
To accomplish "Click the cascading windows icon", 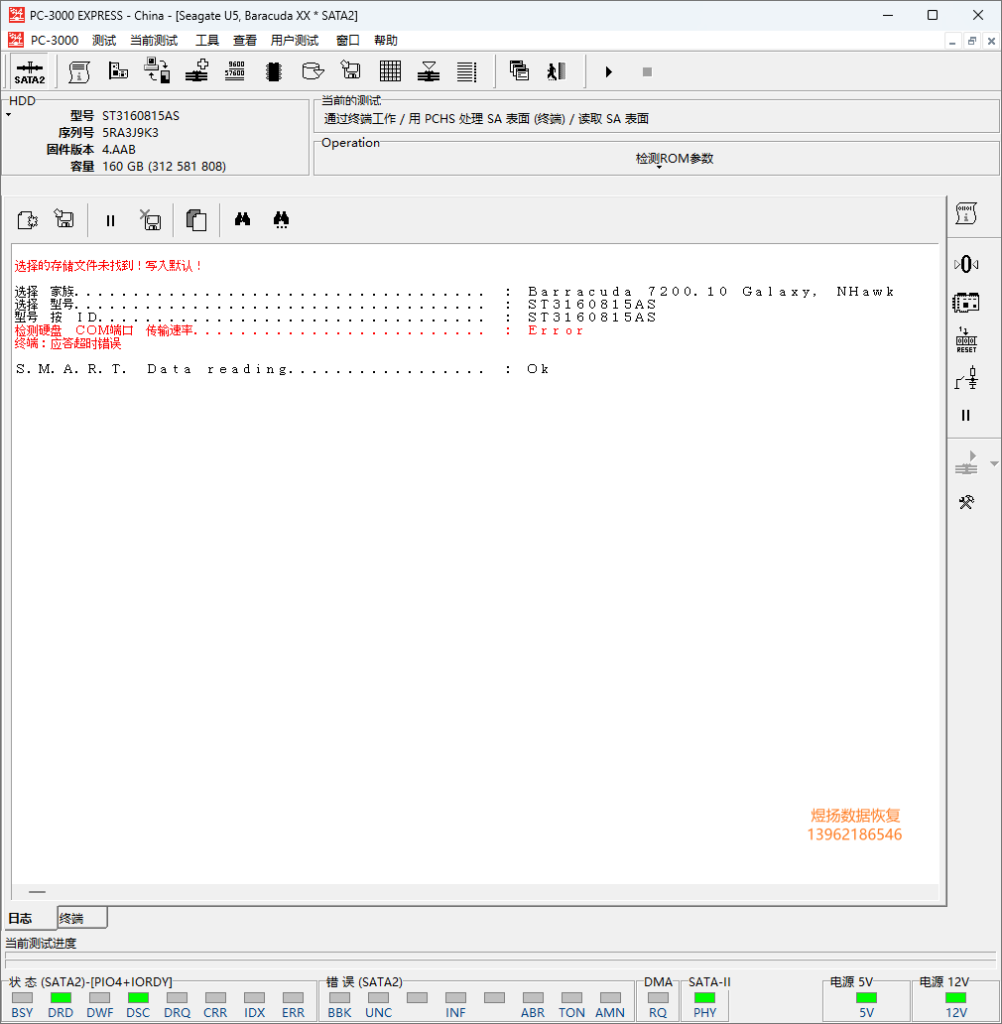I will 519,71.
